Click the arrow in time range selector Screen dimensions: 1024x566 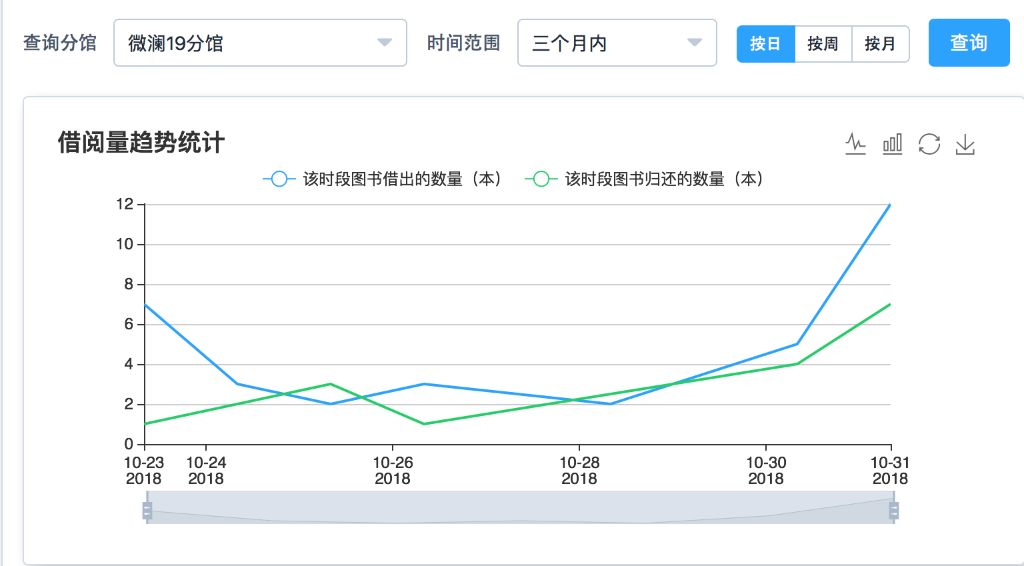pyautogui.click(x=695, y=43)
